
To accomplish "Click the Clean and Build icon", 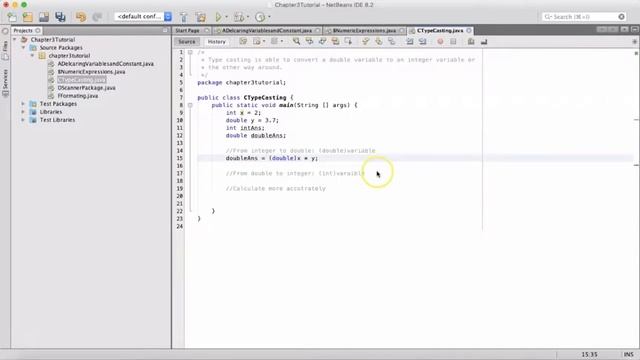I will coord(201,17).
